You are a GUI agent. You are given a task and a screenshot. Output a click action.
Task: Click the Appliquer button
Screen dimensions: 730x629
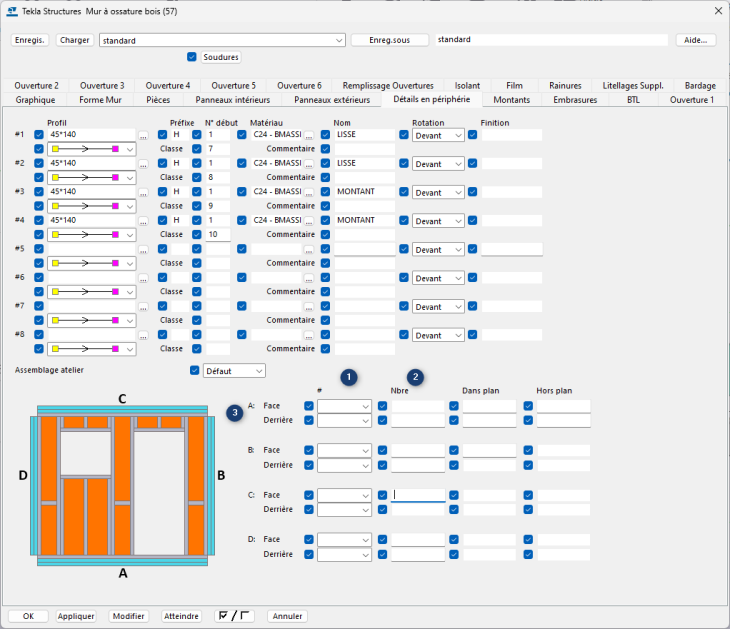click(x=76, y=616)
